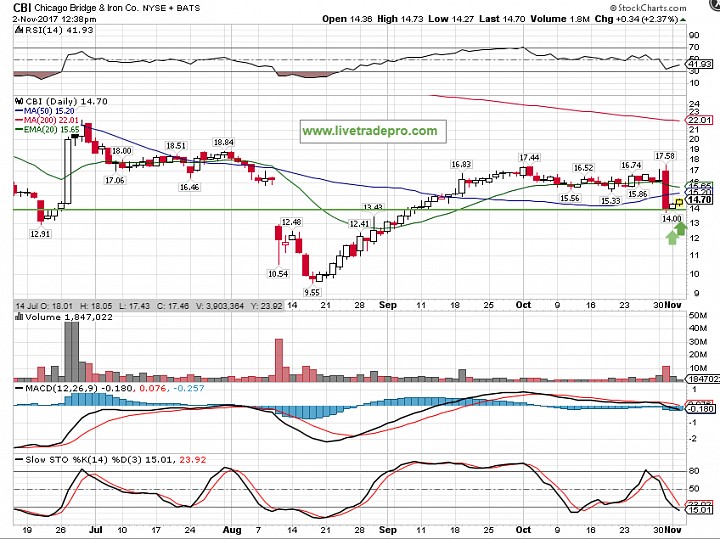Click the 16.46 price low annotation
This screenshot has width=720, height=539.
coord(189,187)
